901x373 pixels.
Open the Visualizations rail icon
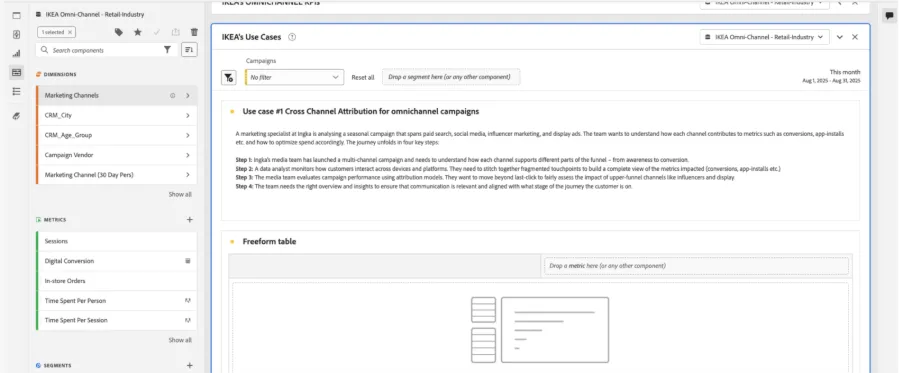(16, 53)
